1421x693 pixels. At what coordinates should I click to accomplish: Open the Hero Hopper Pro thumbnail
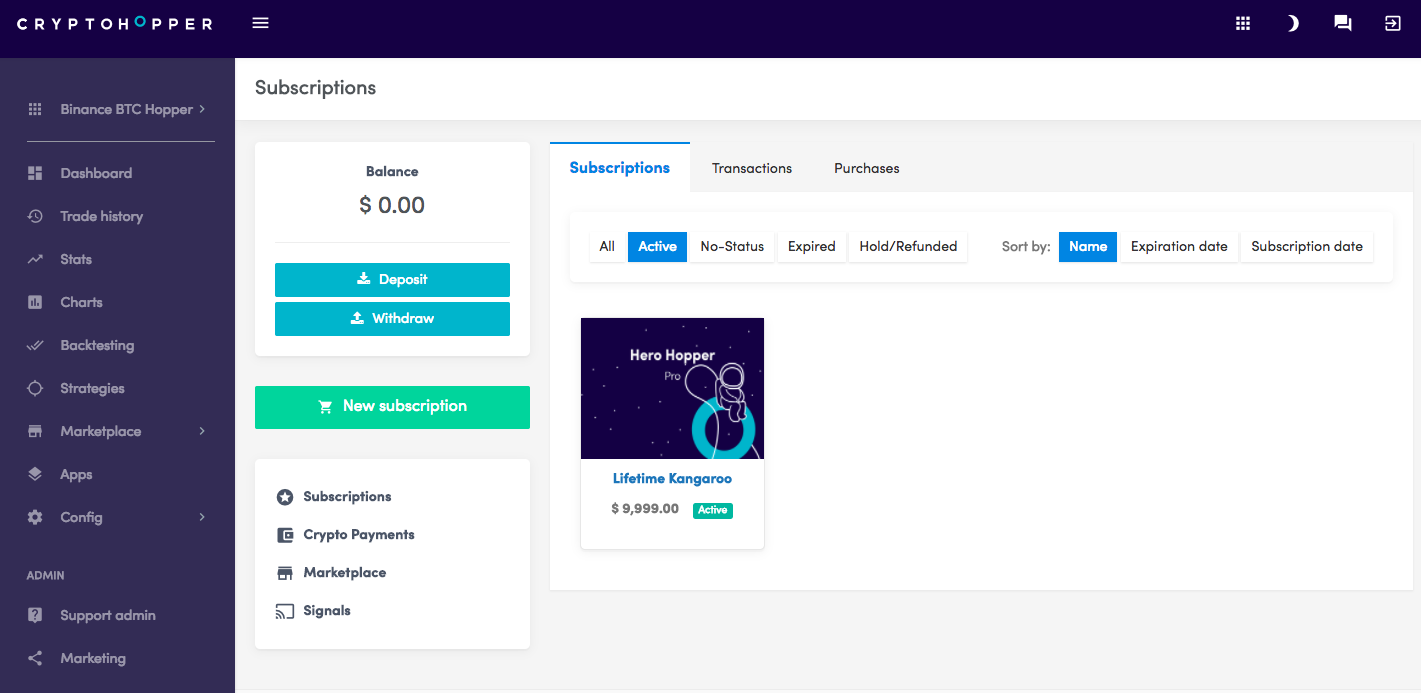(672, 389)
